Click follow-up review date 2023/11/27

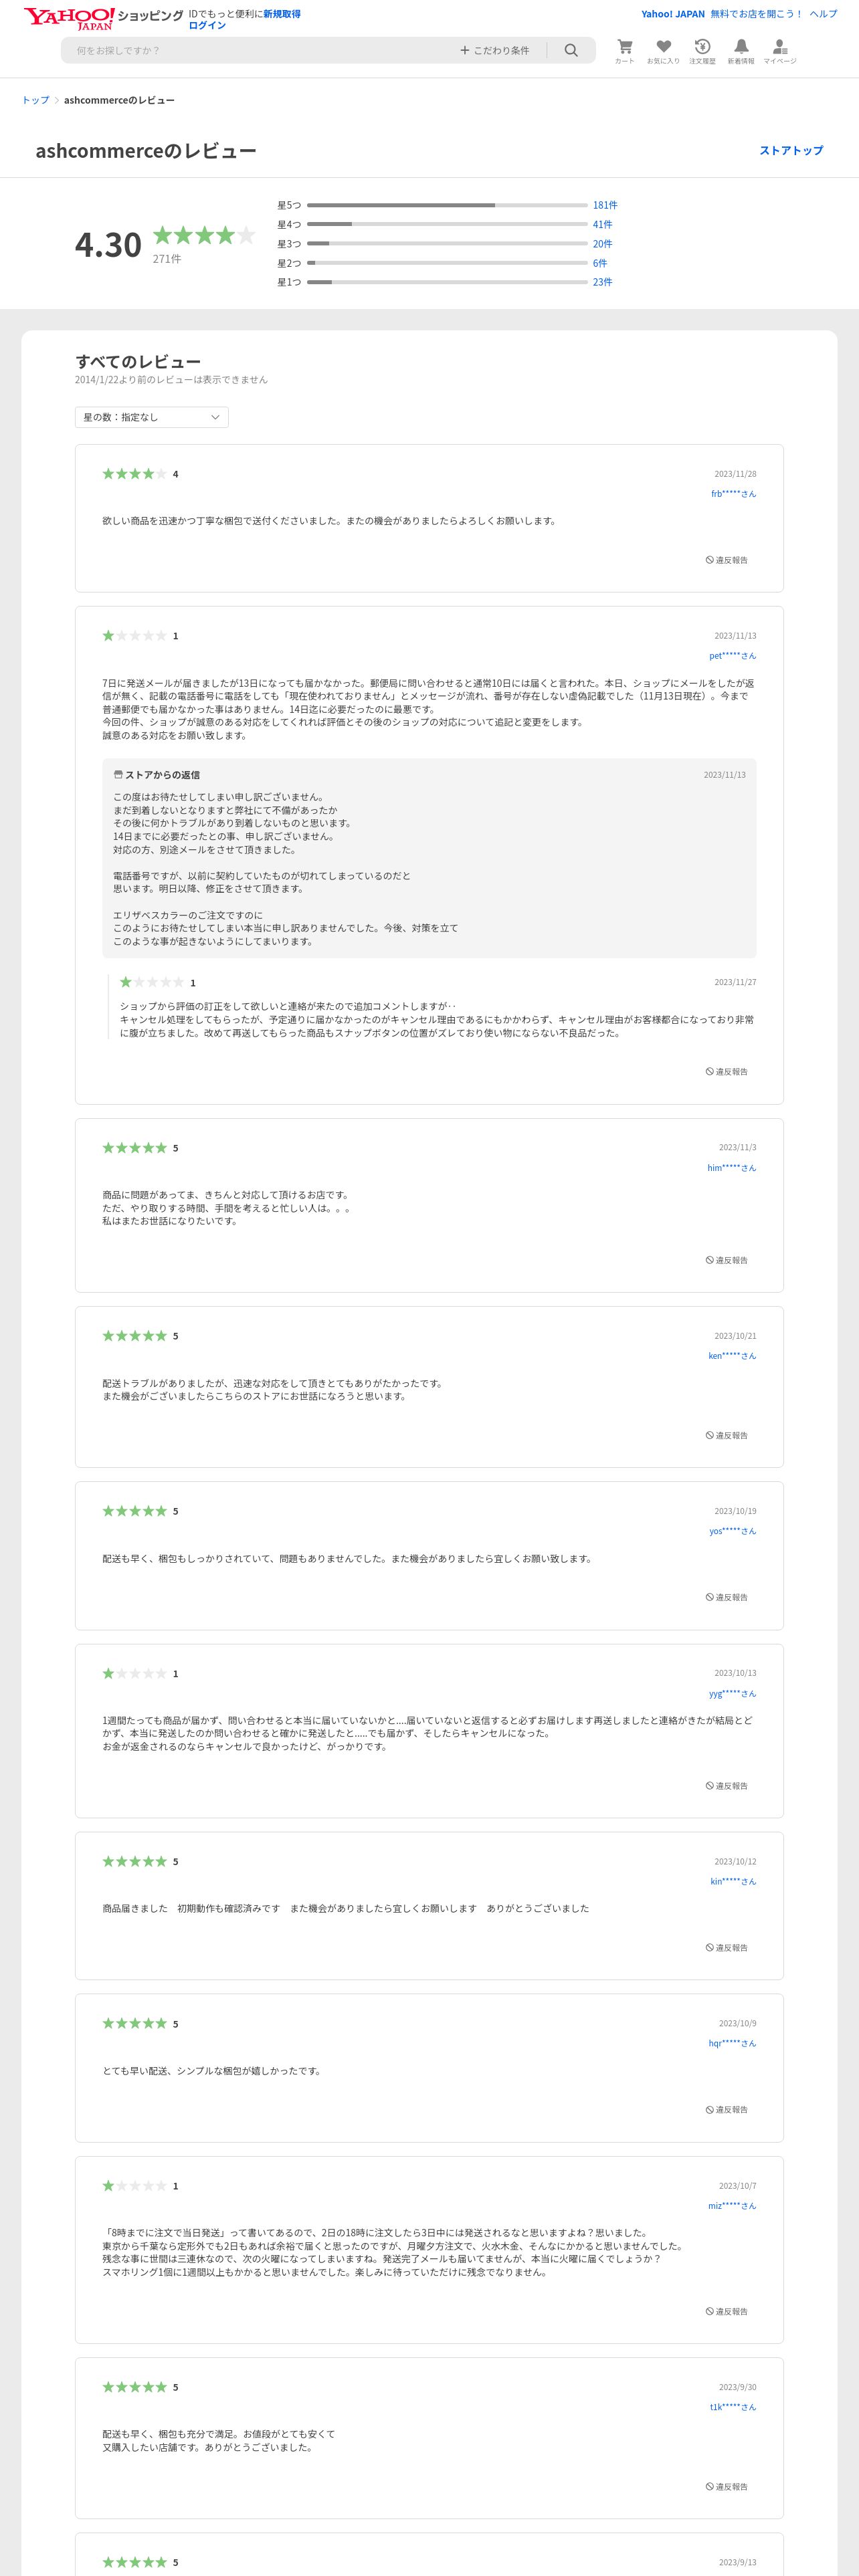735,982
